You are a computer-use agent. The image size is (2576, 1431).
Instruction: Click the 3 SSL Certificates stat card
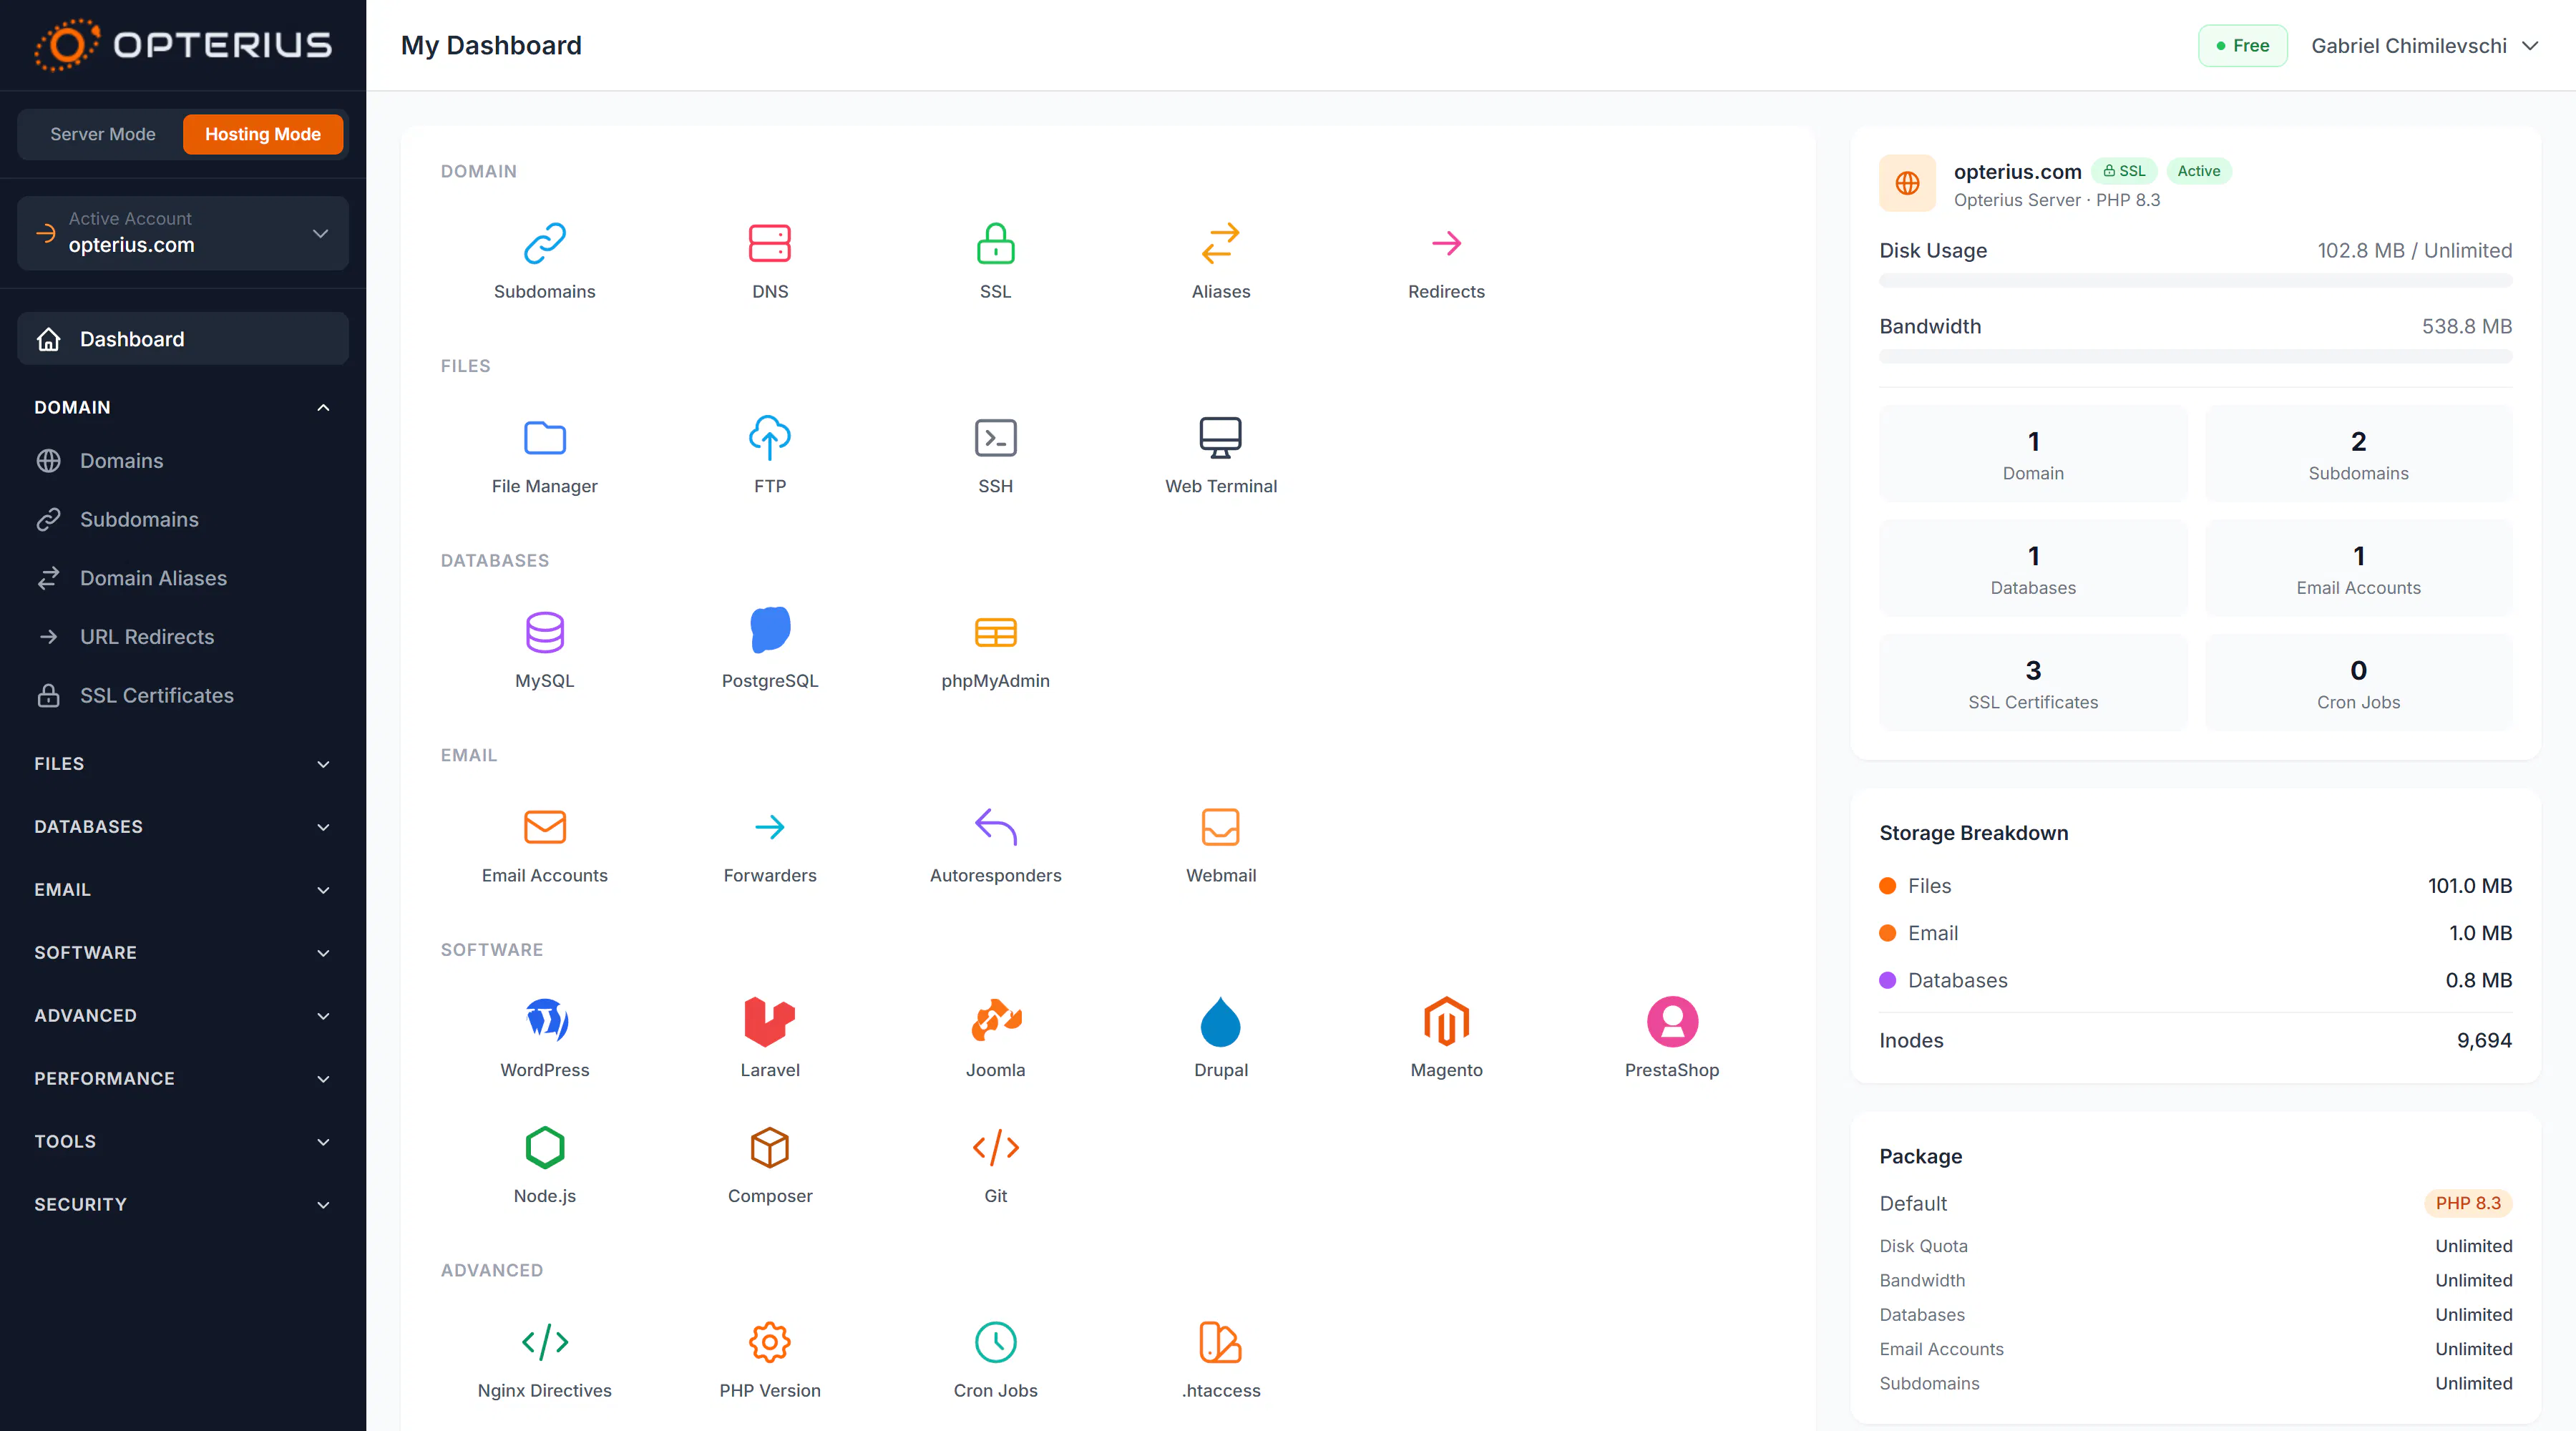[x=2033, y=683]
